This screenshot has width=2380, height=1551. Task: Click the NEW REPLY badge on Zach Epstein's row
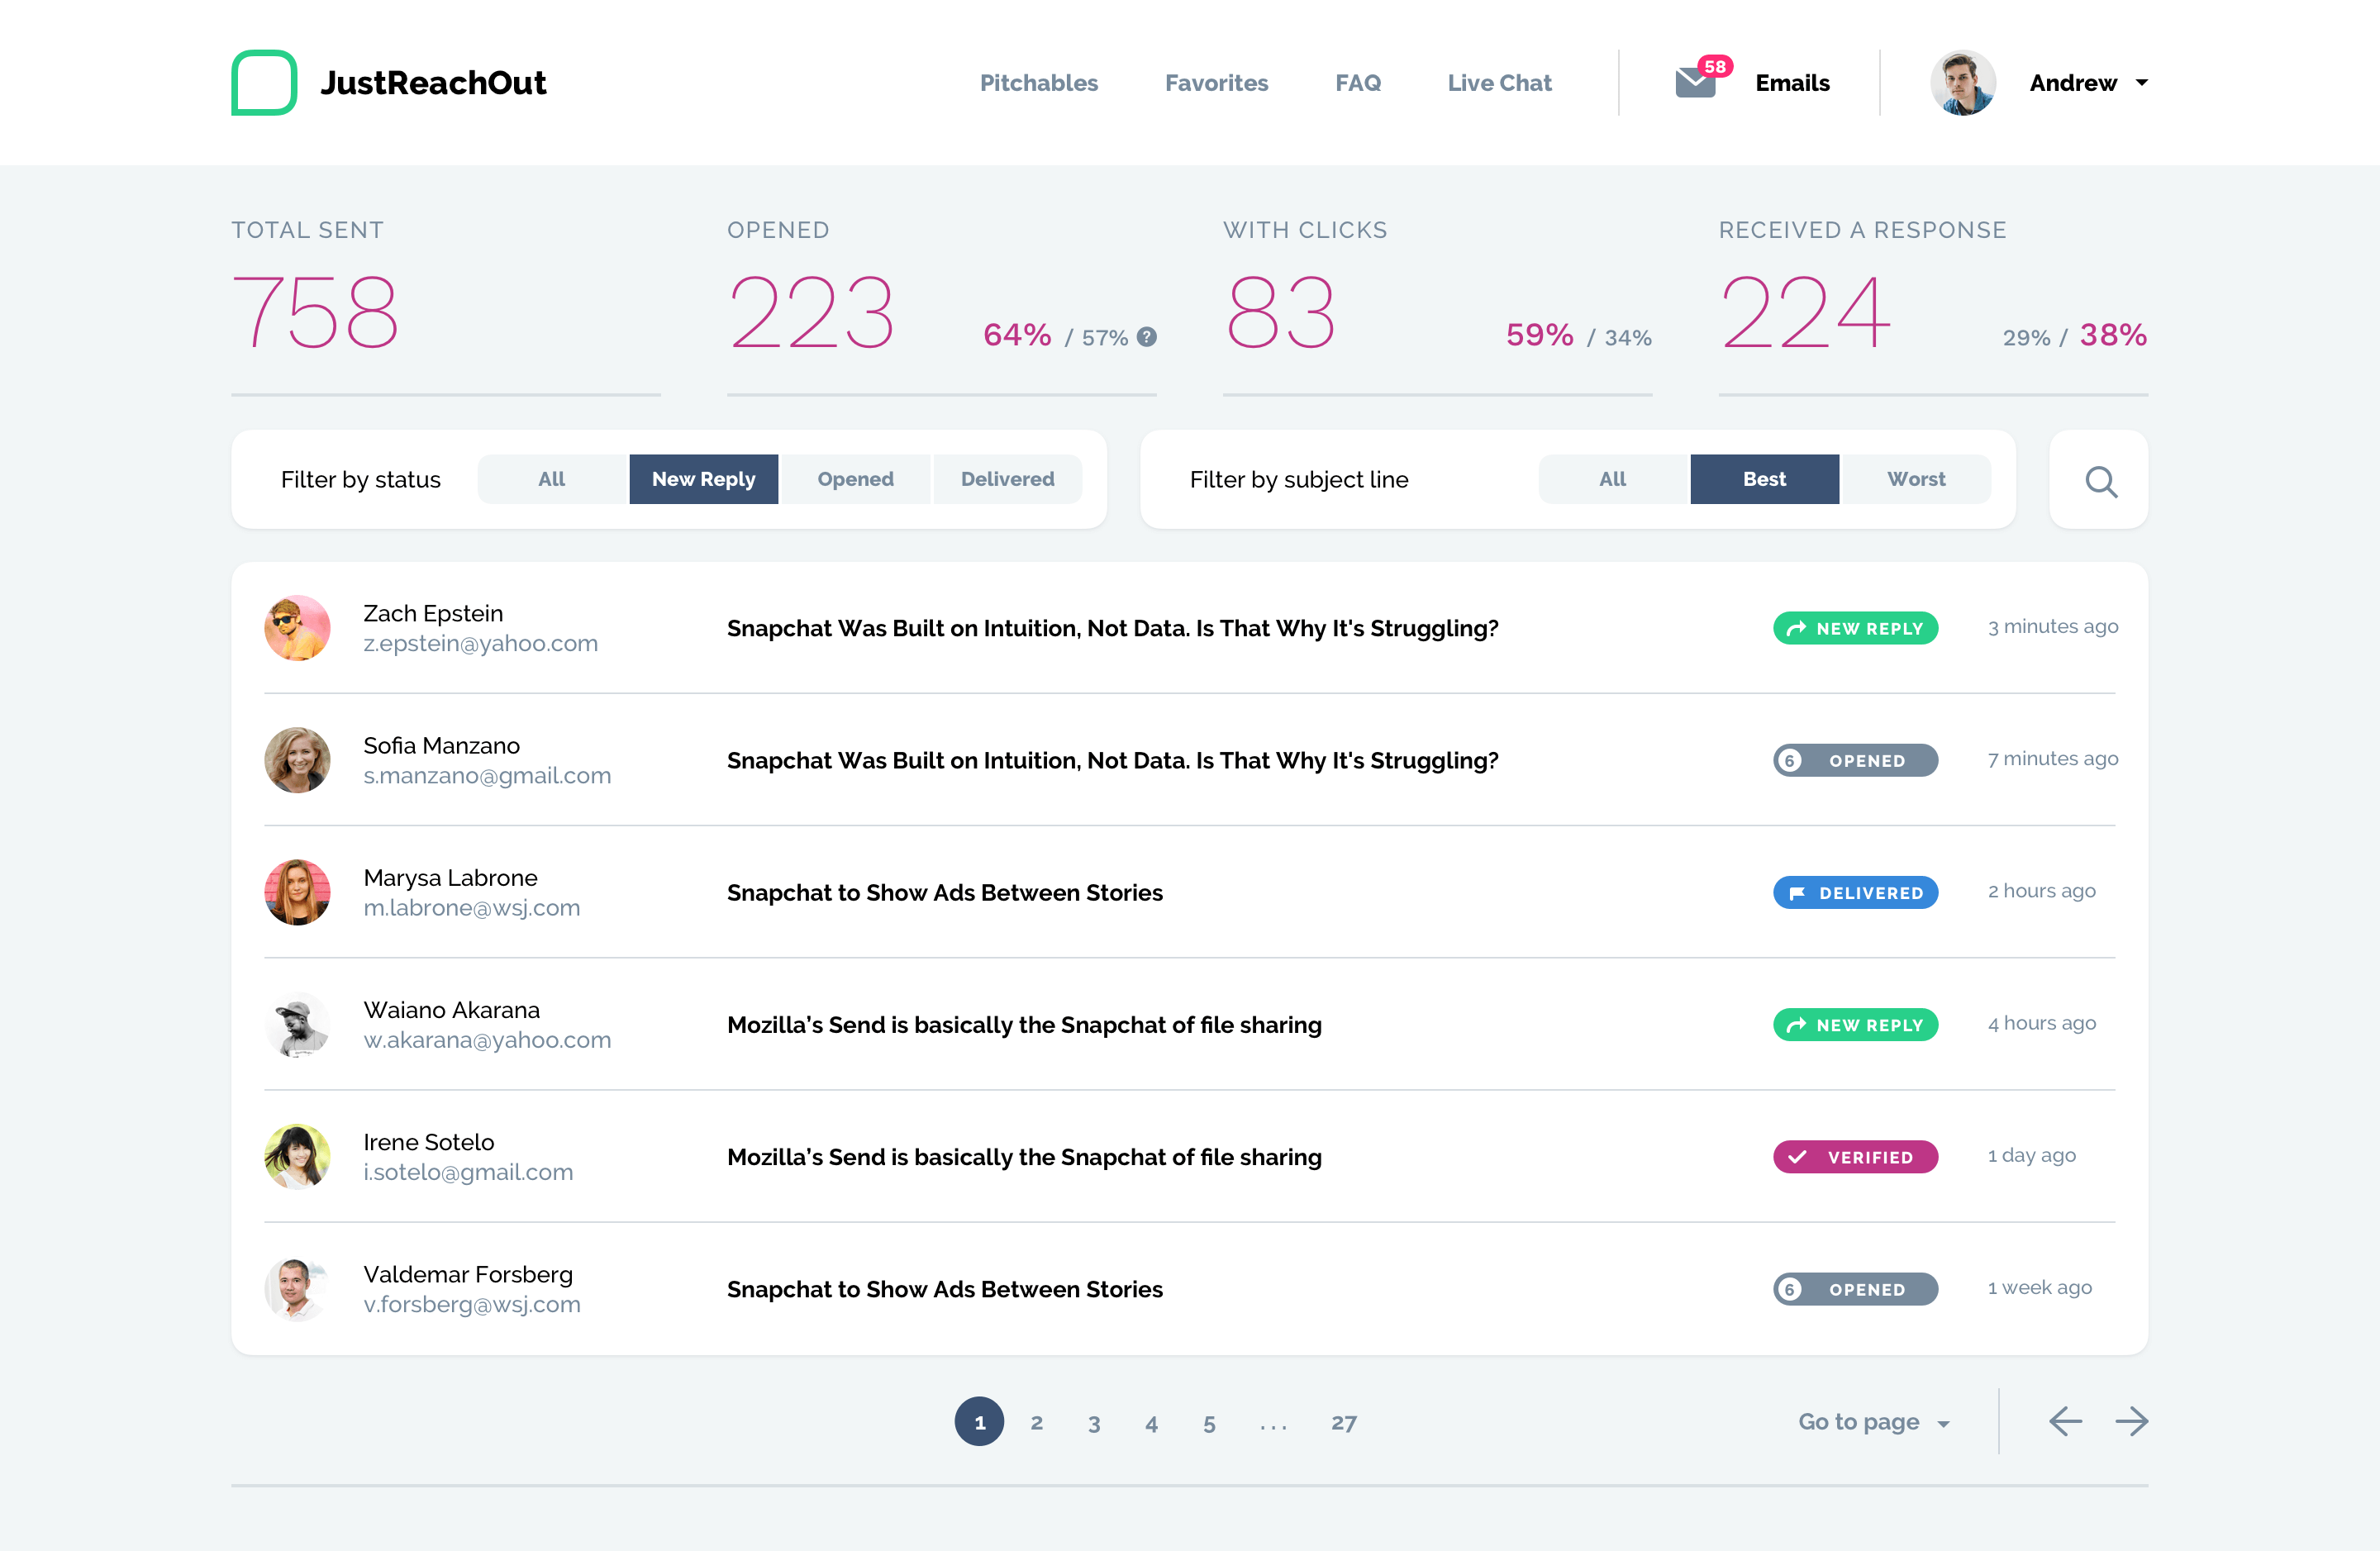pos(1855,628)
